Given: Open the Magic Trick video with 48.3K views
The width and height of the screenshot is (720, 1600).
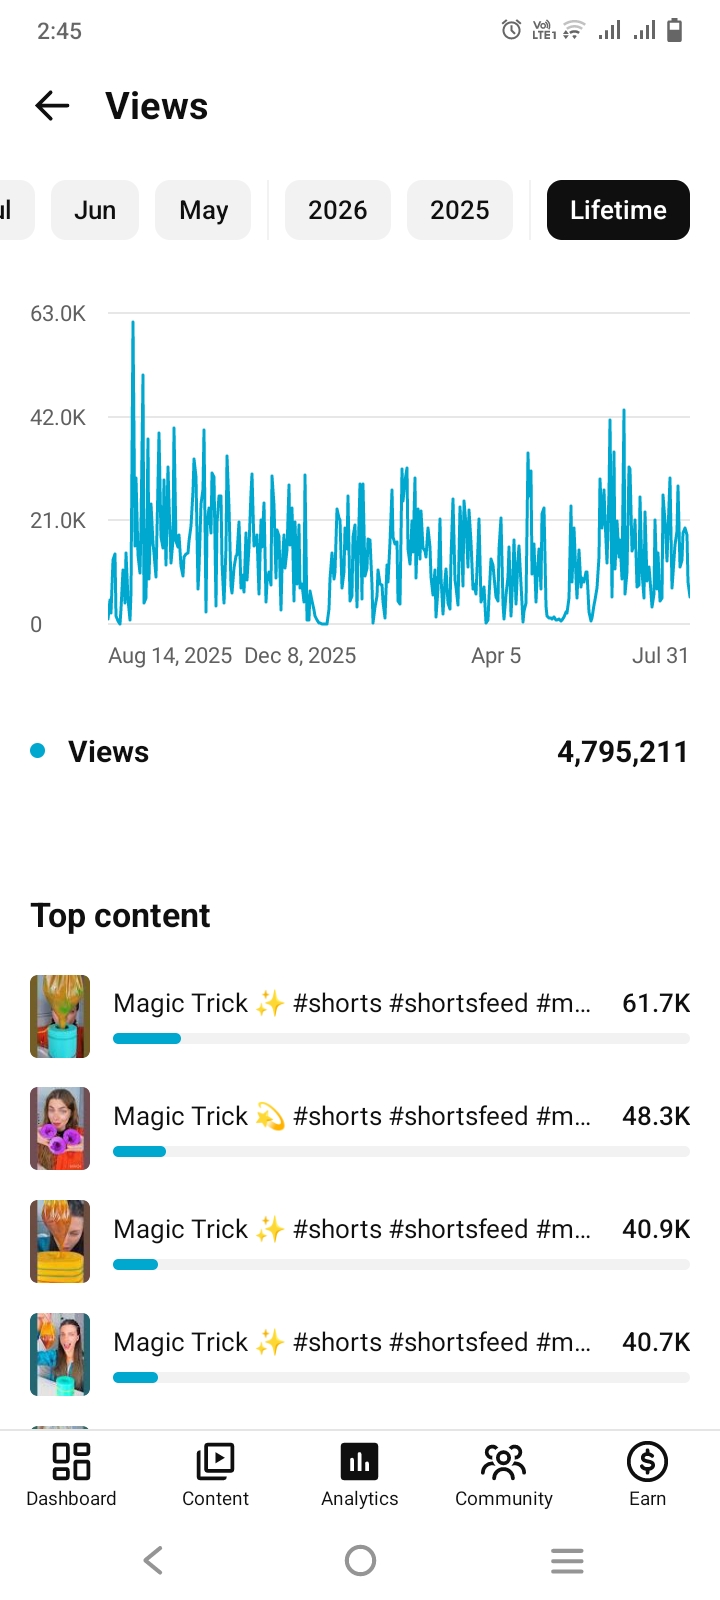Looking at the screenshot, I should [x=360, y=1129].
